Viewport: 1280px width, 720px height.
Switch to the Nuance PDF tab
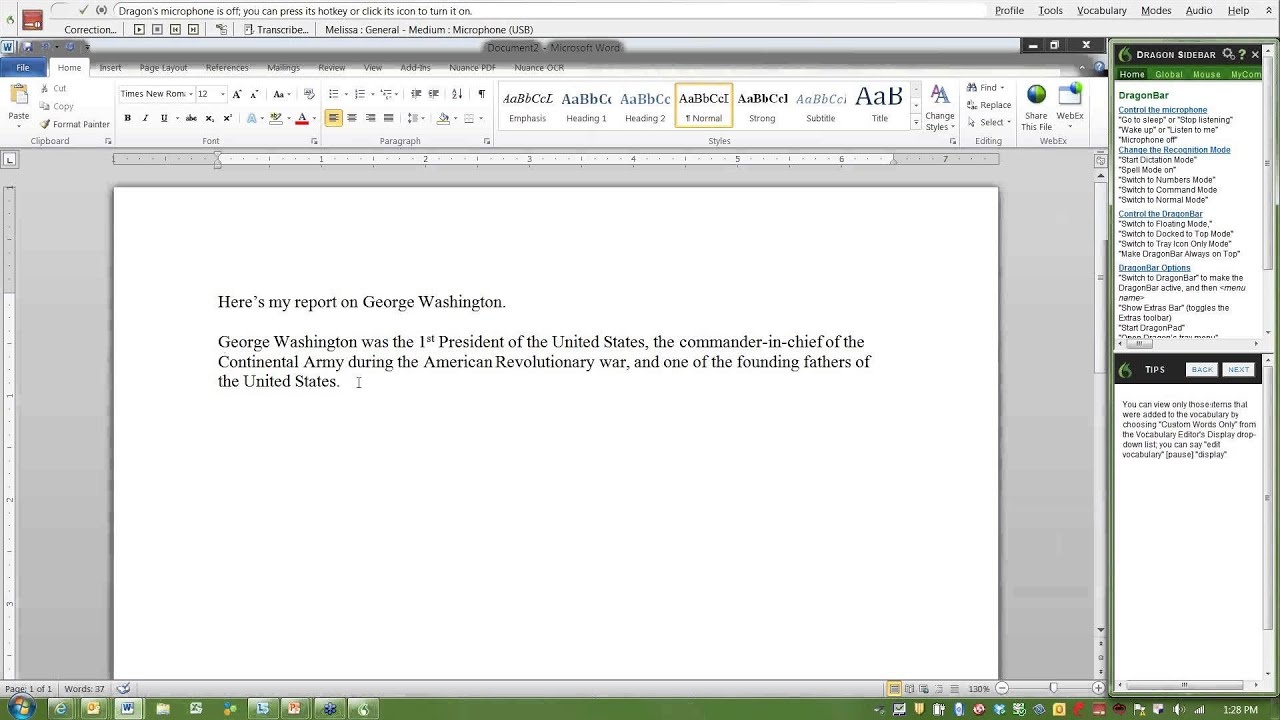(472, 68)
